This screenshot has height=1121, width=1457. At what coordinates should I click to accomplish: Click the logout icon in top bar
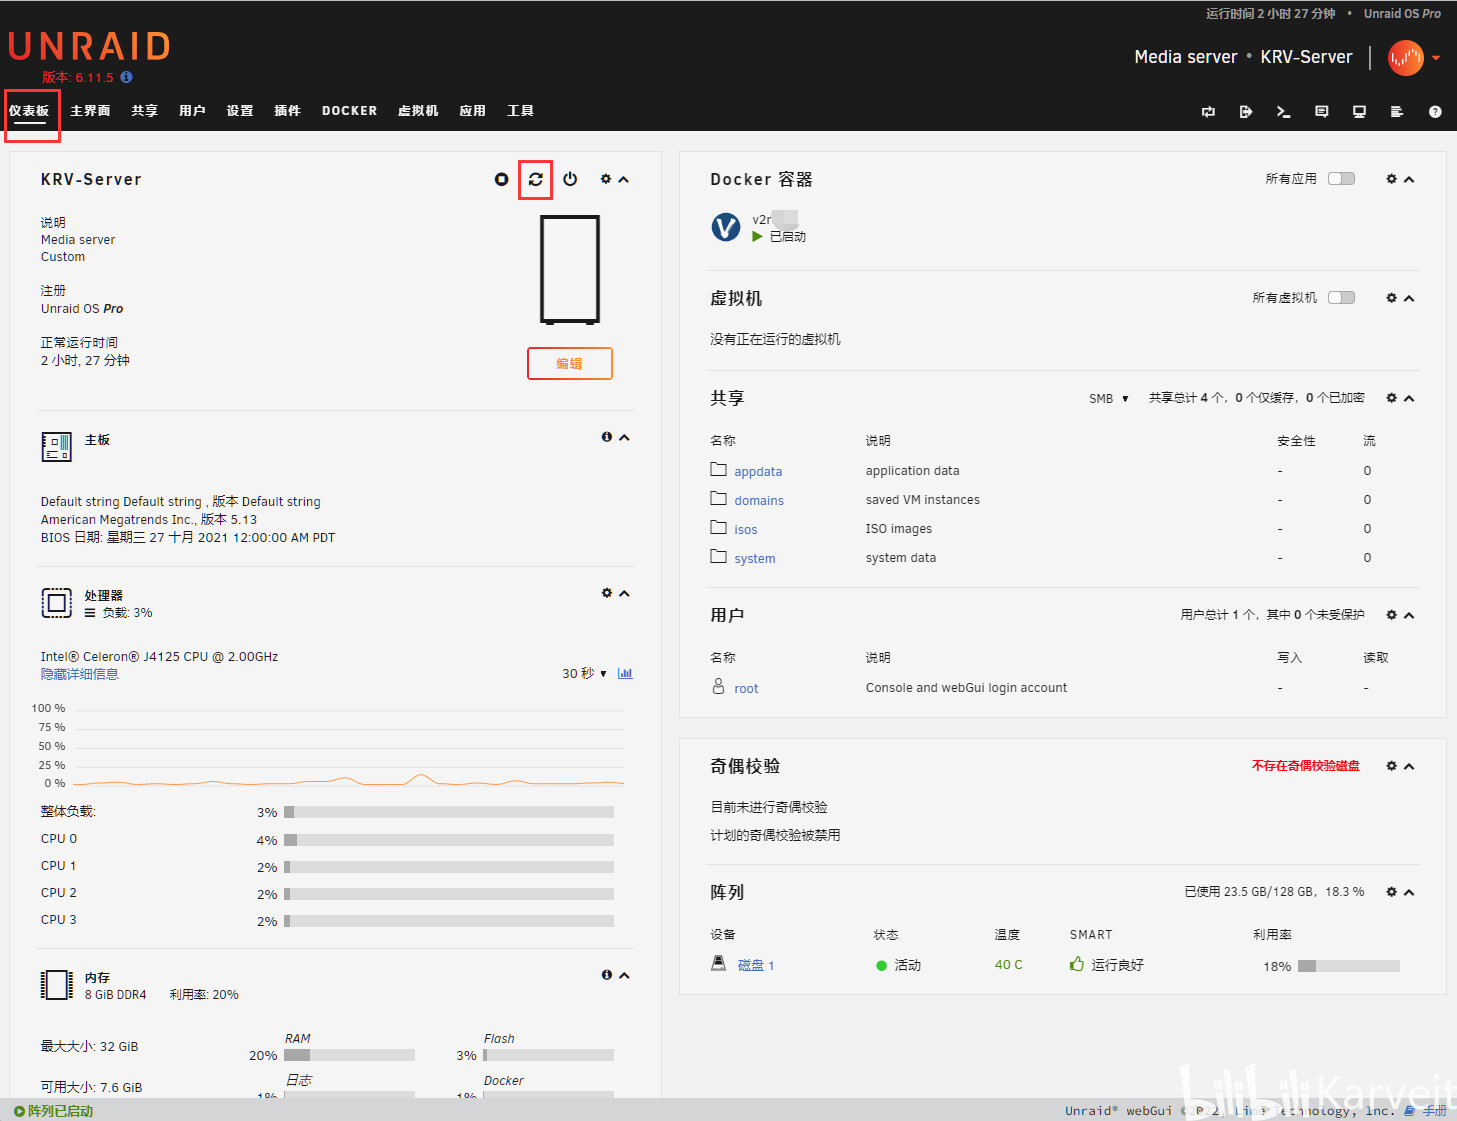coord(1246,112)
